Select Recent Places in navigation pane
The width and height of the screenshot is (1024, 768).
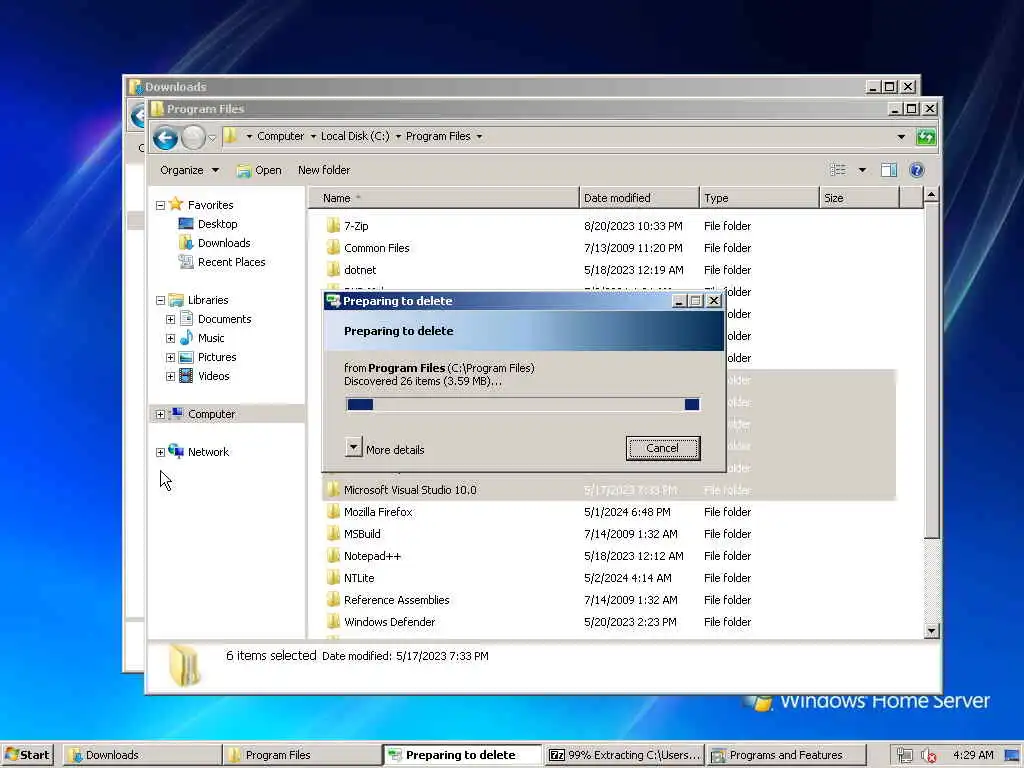tap(231, 262)
